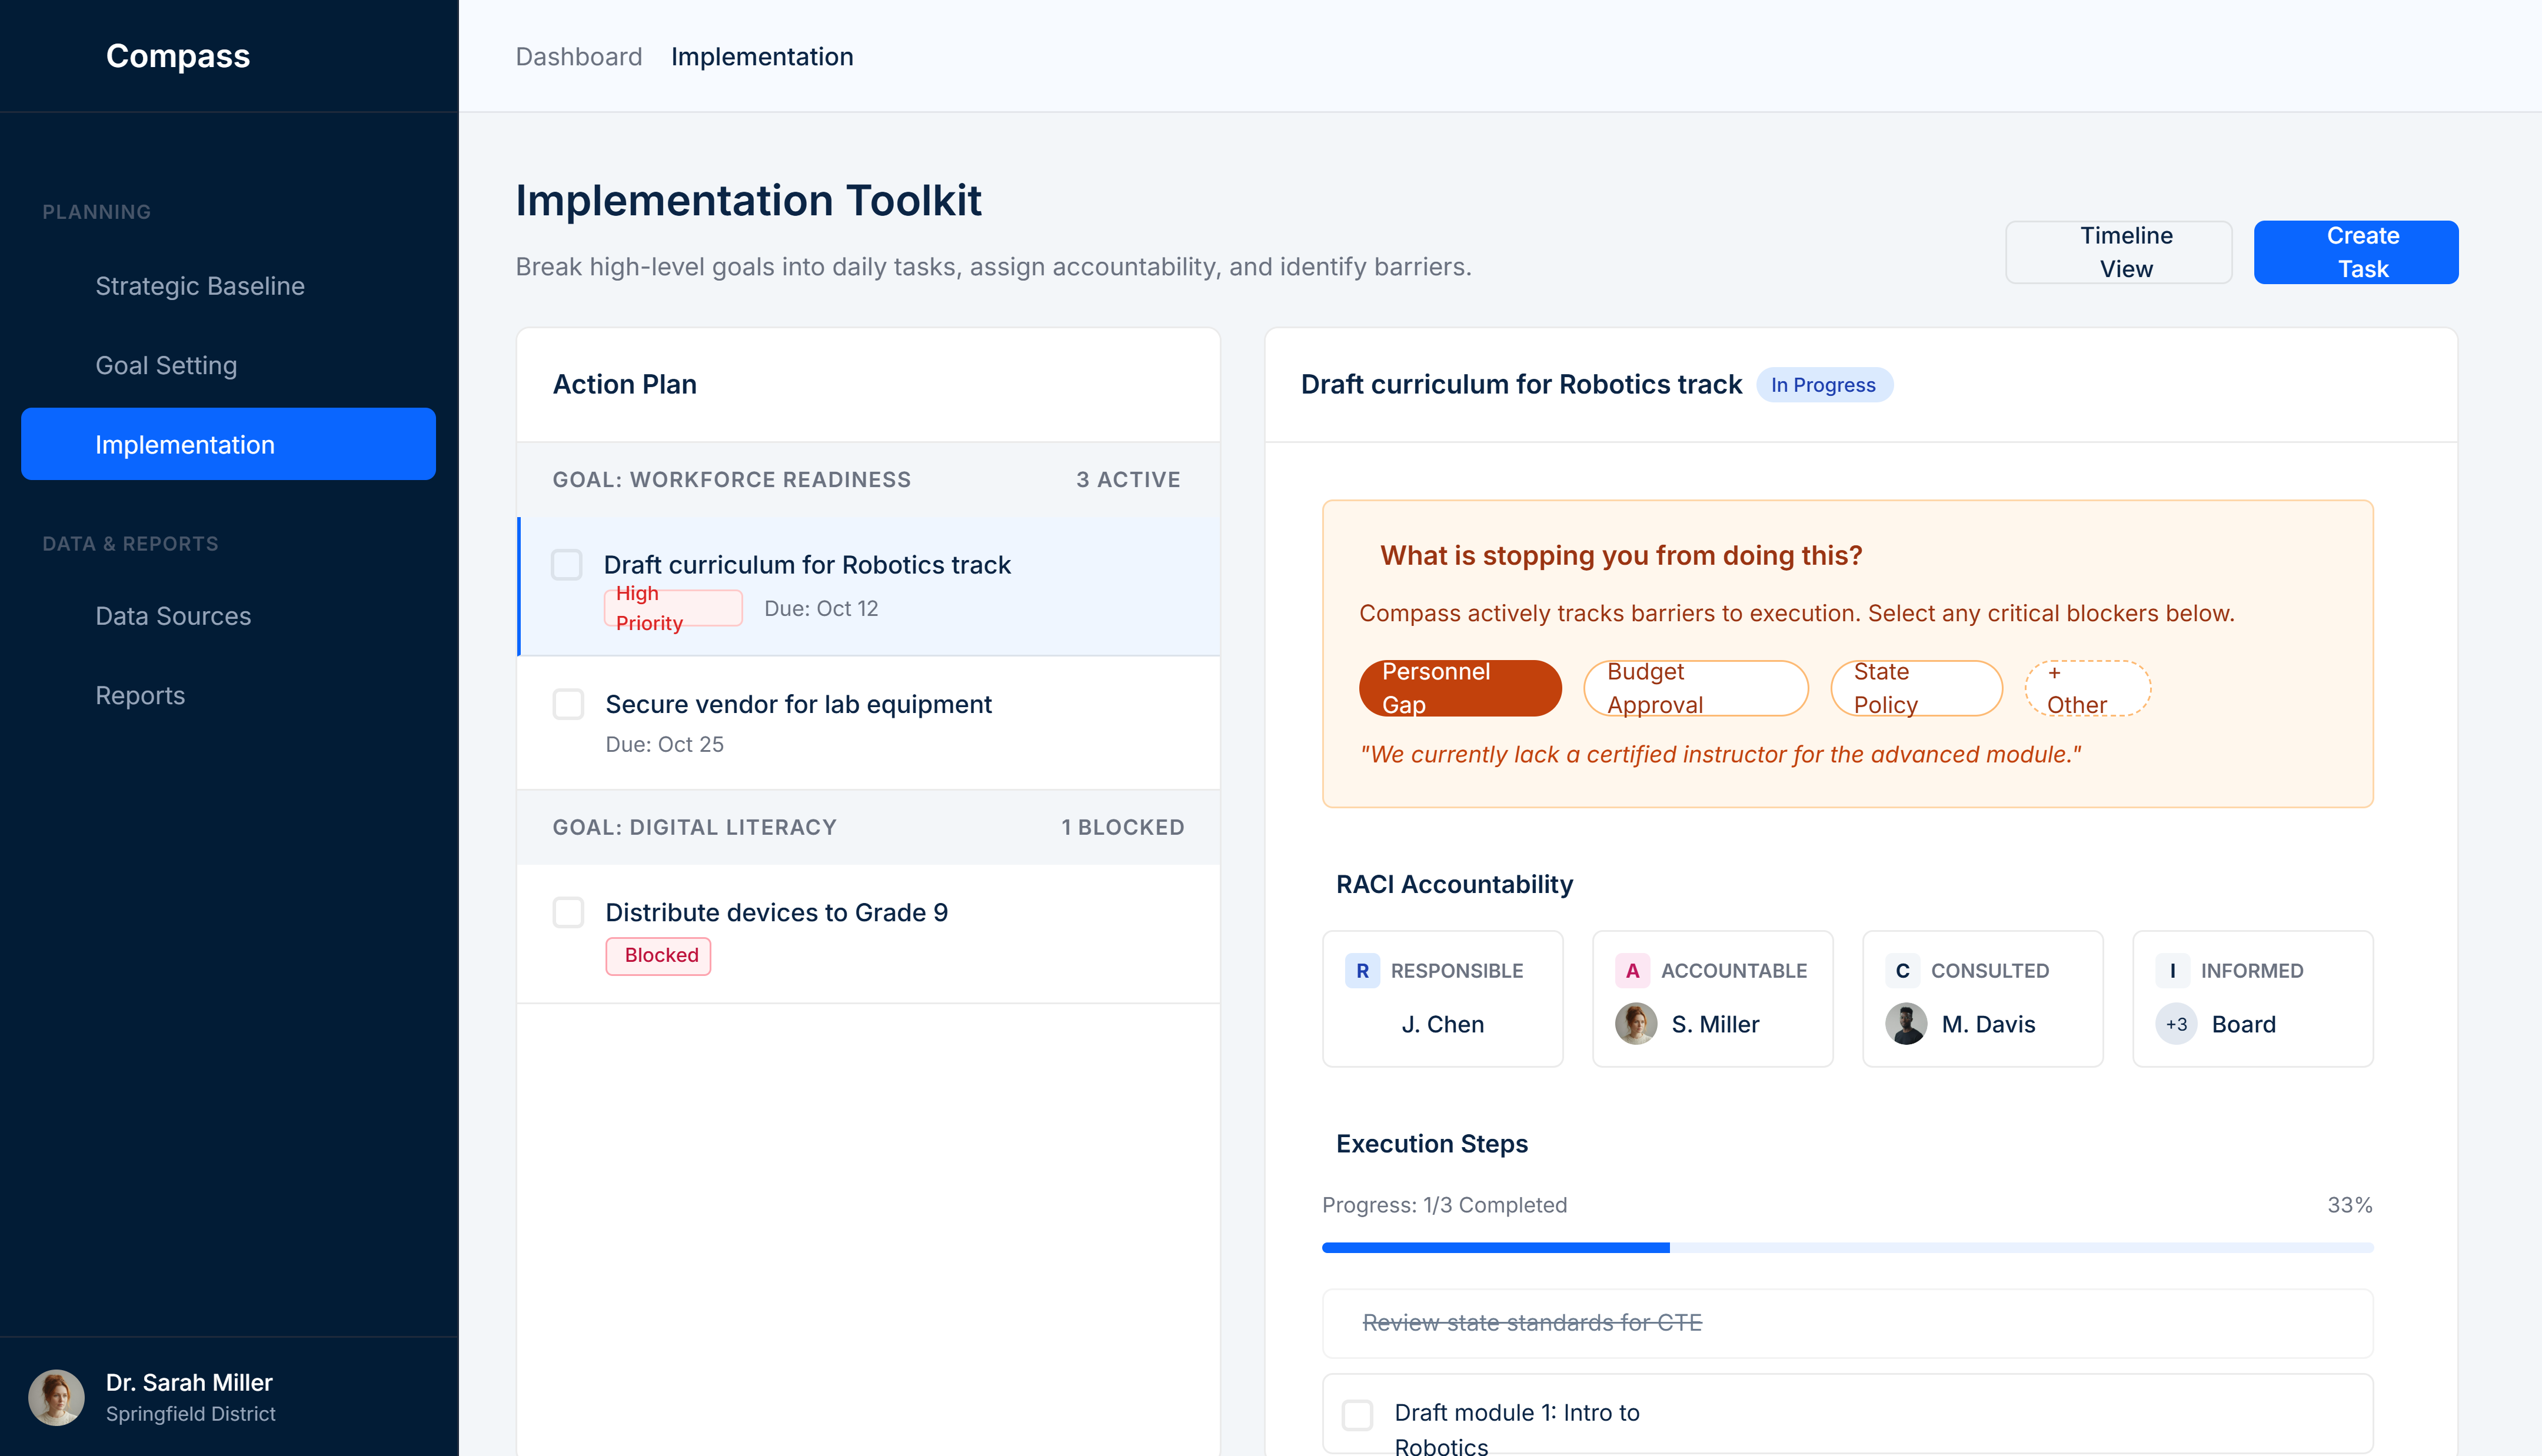
Task: Check the Secure vendor for lab equipment task
Action: [x=568, y=704]
